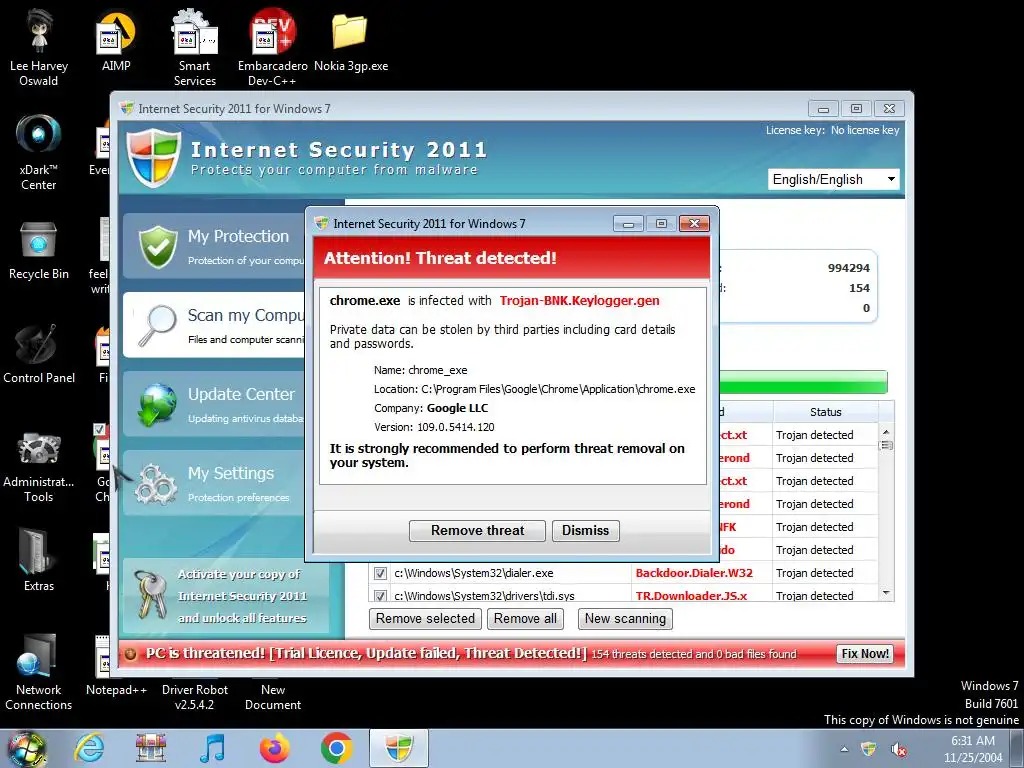Image resolution: width=1024 pixels, height=768 pixels.
Task: Open the Extras folder icon
Action: (39, 561)
